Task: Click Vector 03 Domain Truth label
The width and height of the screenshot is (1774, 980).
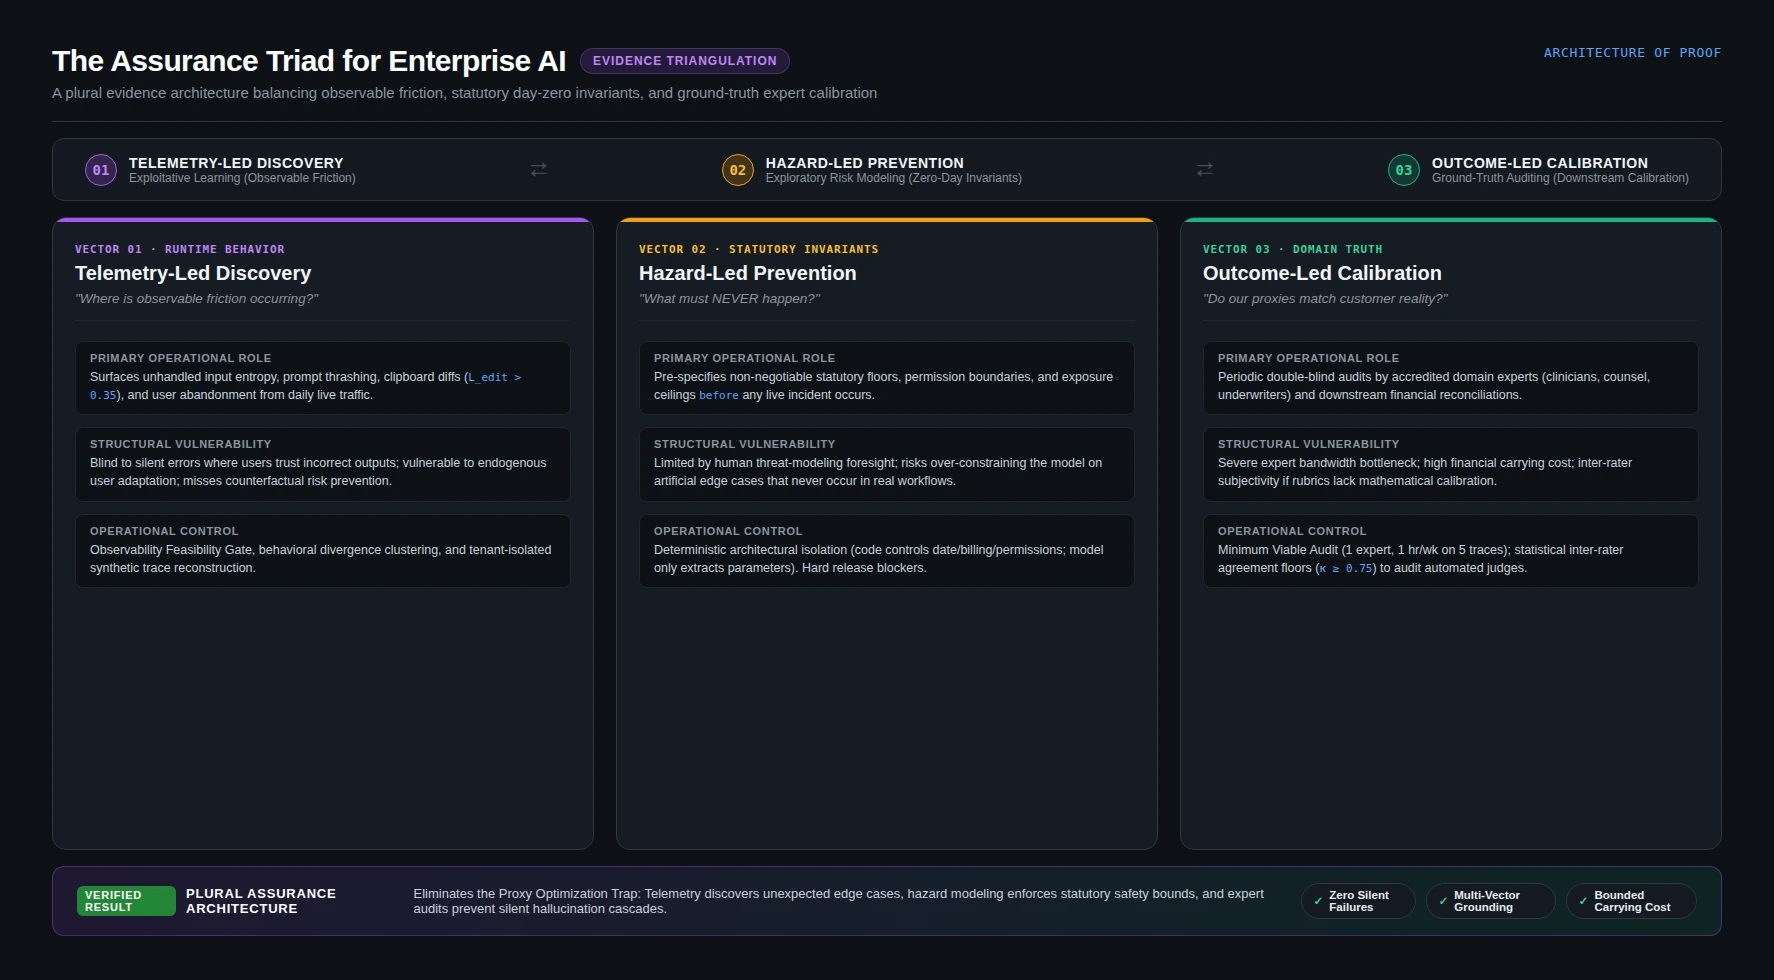Action: (x=1293, y=249)
